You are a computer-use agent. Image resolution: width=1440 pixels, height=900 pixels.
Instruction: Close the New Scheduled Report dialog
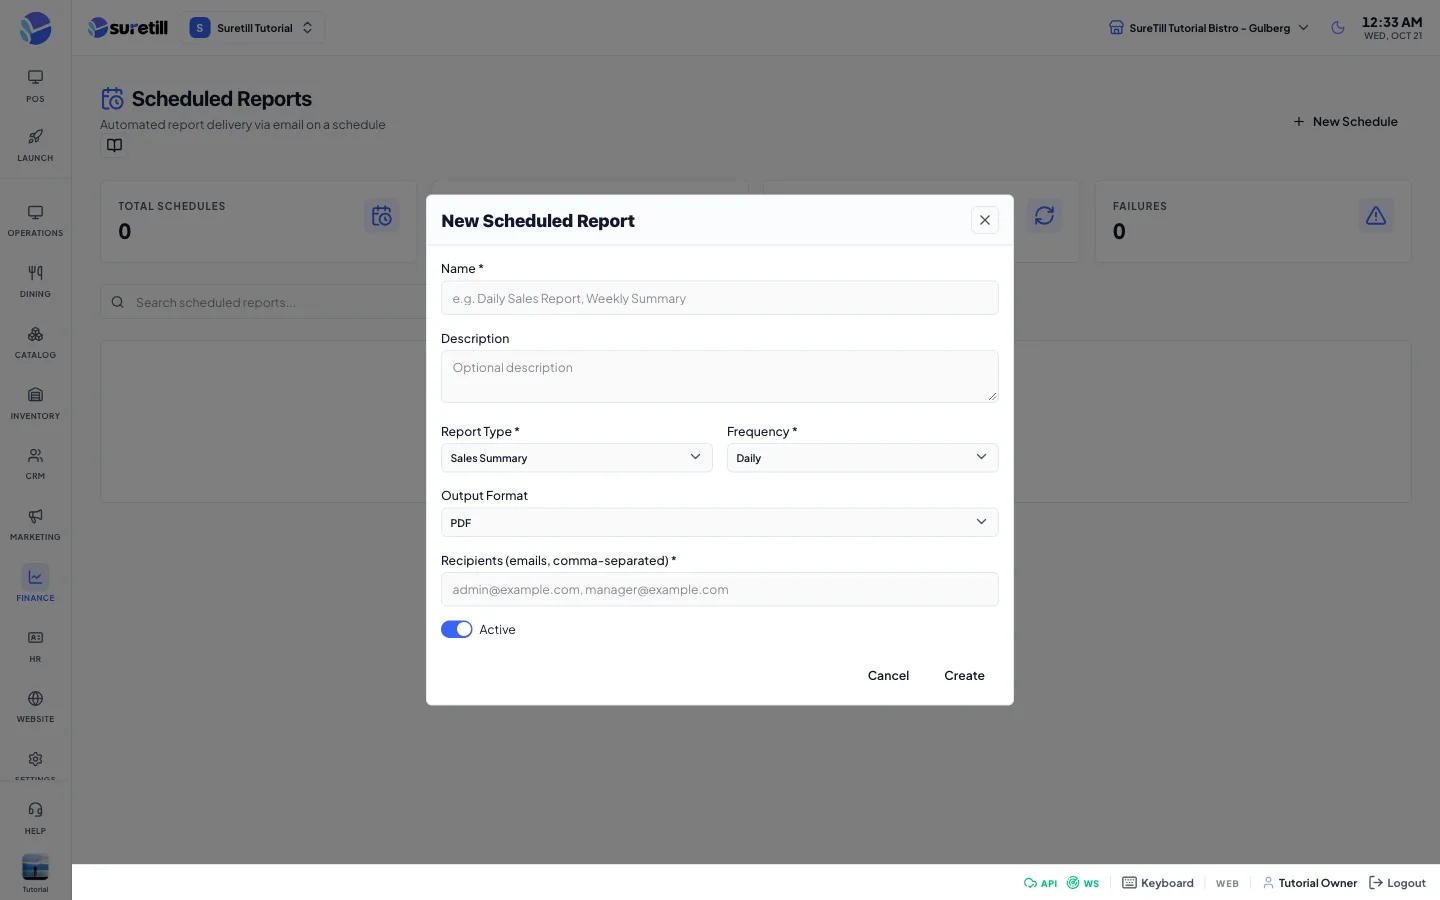985,220
